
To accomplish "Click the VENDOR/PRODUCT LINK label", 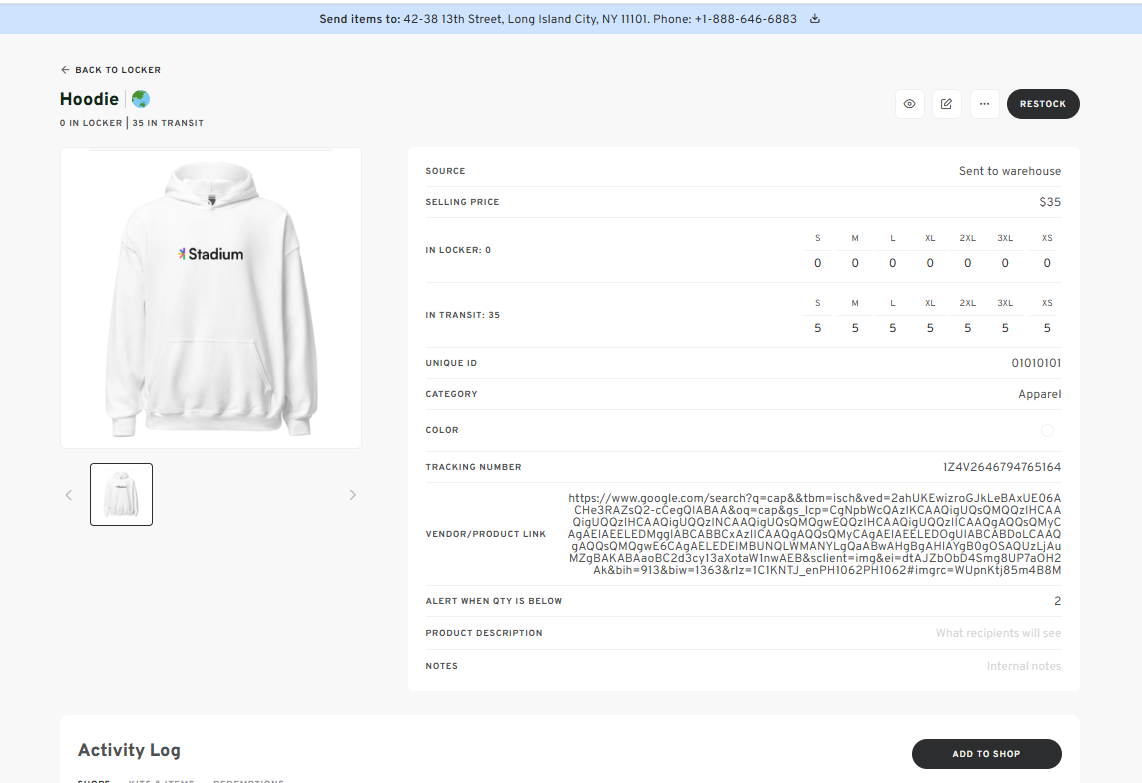I will click(x=486, y=534).
